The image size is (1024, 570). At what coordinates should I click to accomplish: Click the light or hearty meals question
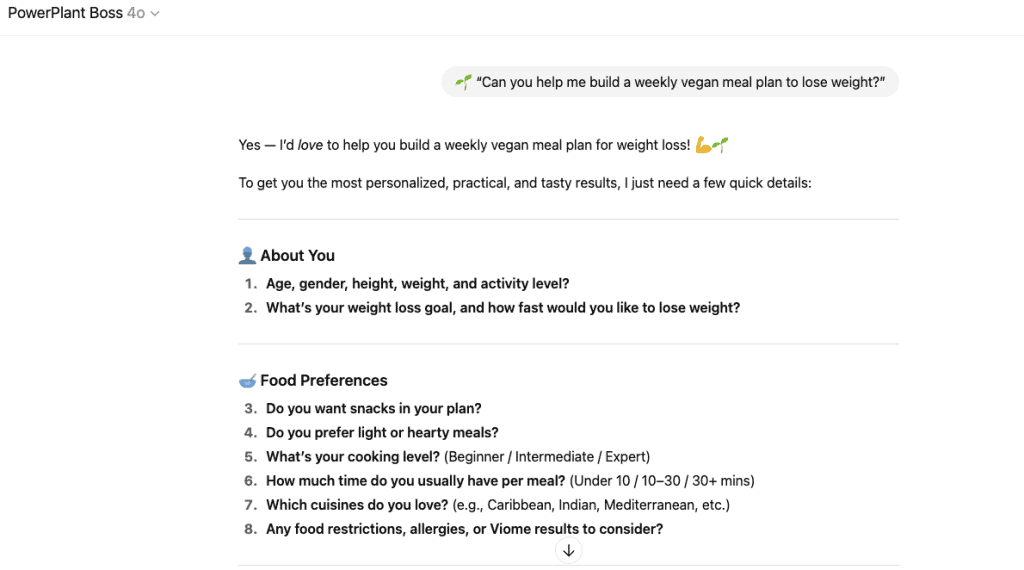[382, 433]
